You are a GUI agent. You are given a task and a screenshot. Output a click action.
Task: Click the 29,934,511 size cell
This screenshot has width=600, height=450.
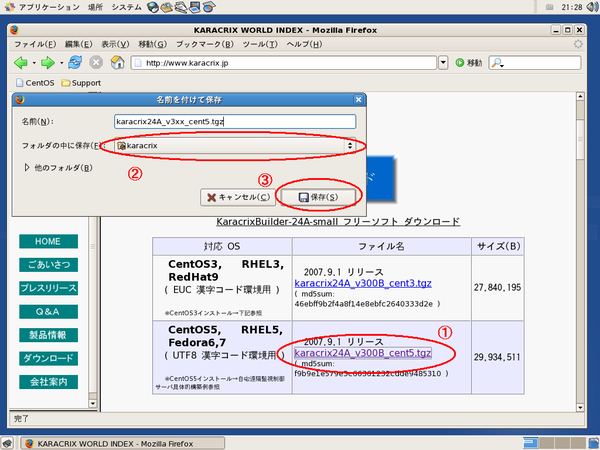pos(497,357)
